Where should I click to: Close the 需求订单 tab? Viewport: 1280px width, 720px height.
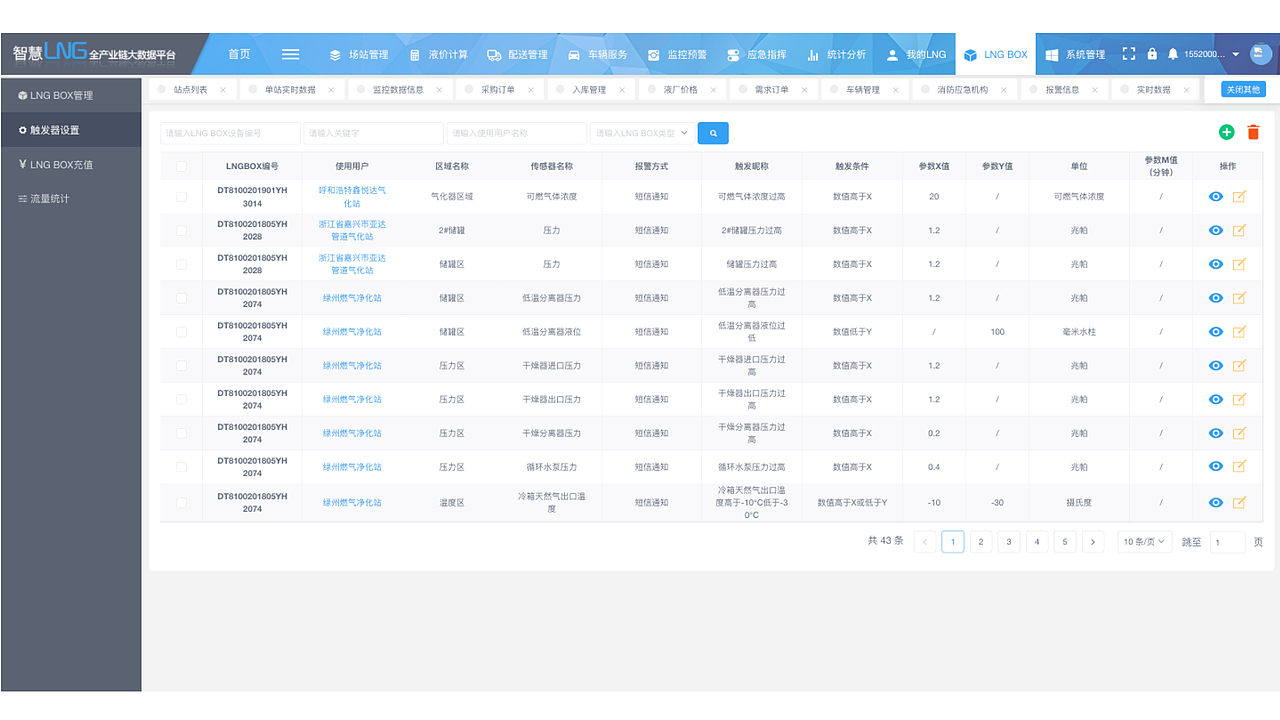pyautogui.click(x=804, y=90)
